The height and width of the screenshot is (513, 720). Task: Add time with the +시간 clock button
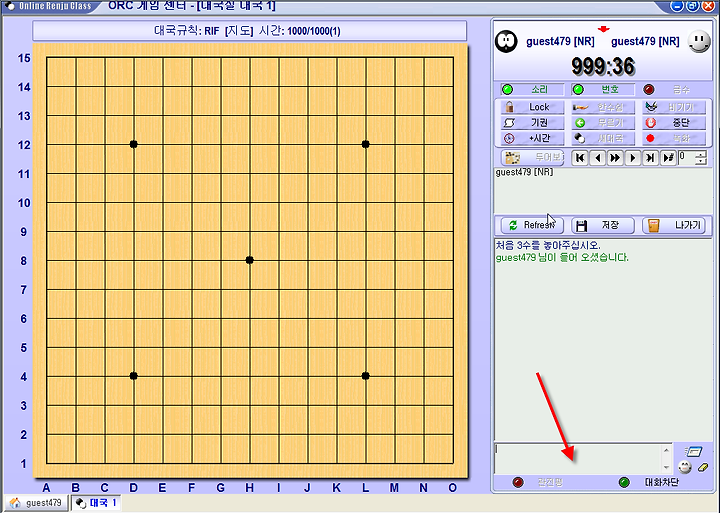click(x=533, y=138)
